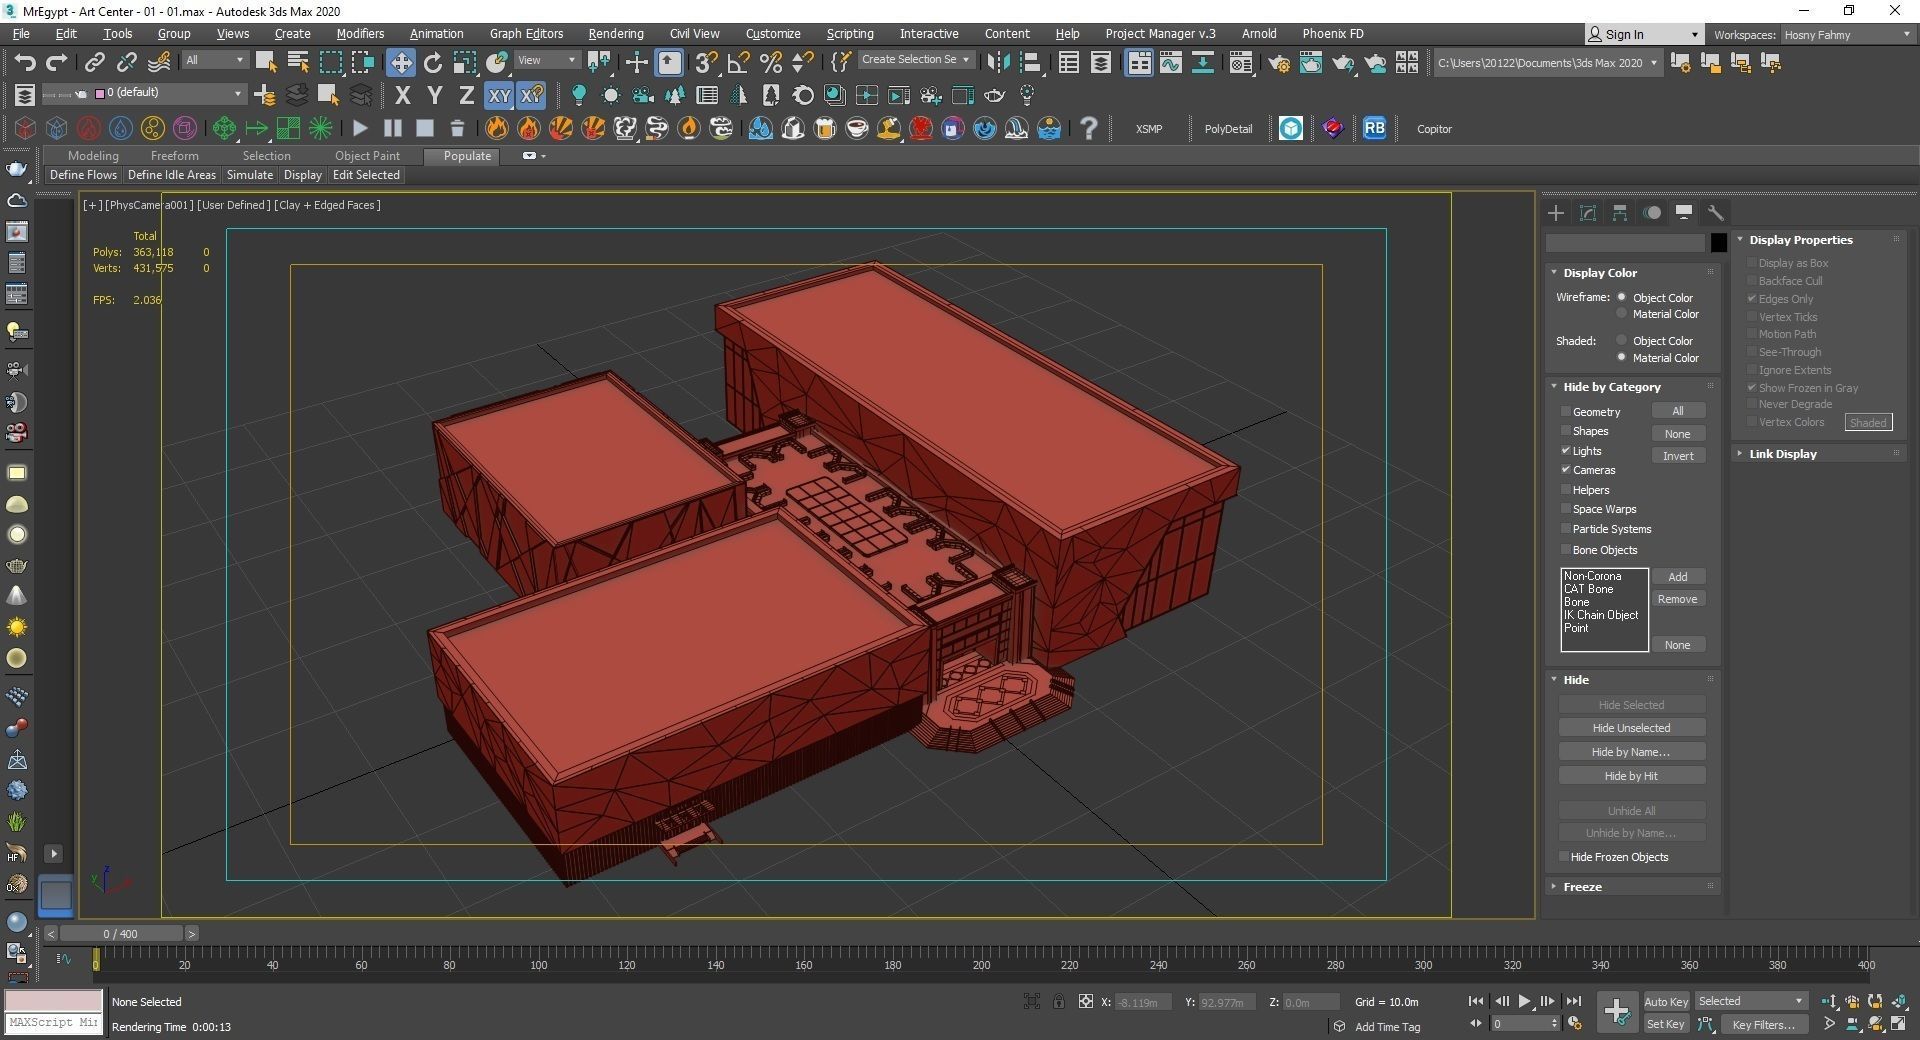
Task: Click the Undo arrow icon
Action: (25, 63)
